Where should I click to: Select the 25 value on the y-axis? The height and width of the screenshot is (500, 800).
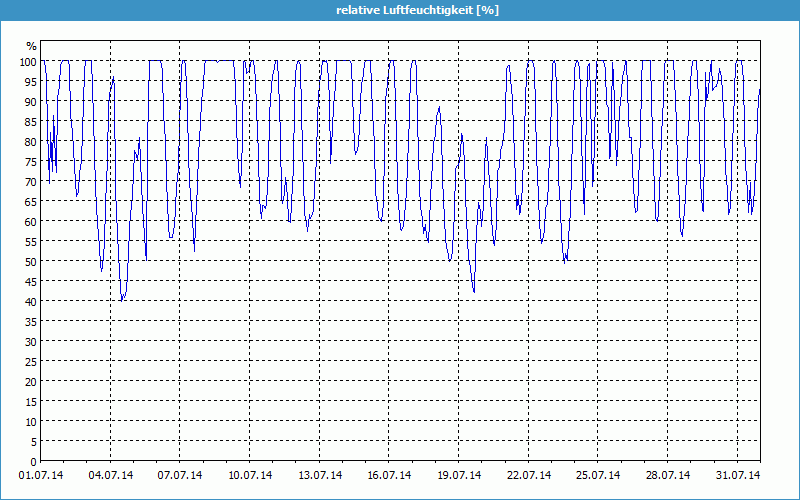(30, 361)
